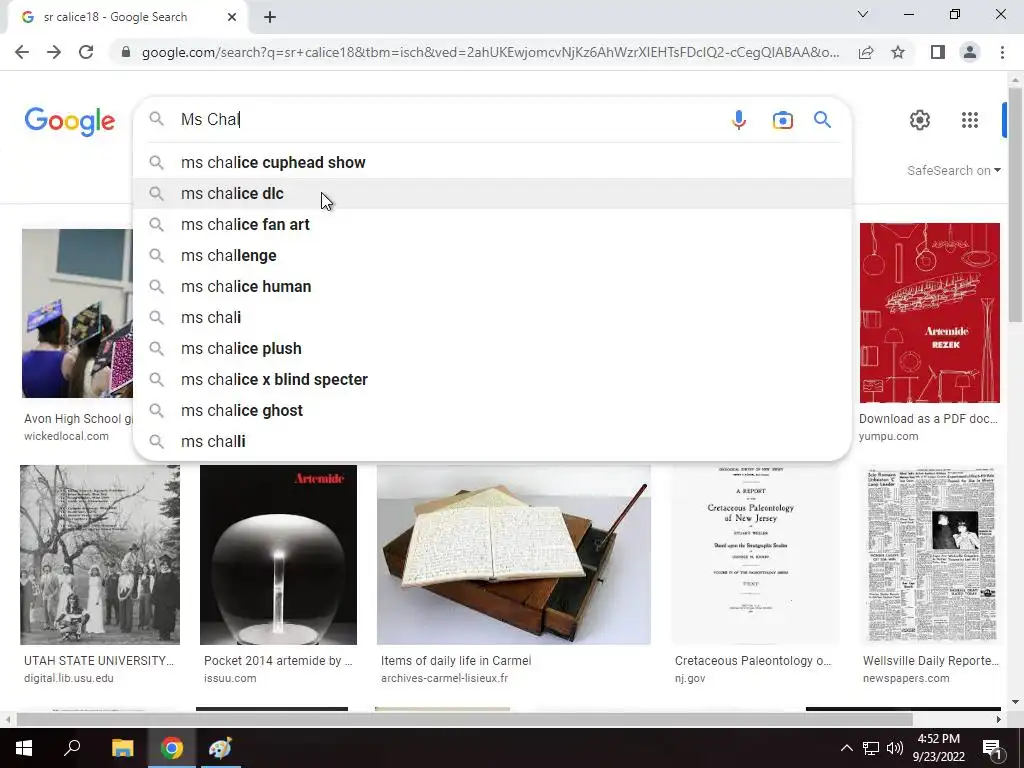Screen dimensions: 1024x768
Task: Select suggestion 'ms chalice fan art'
Action: point(492,225)
